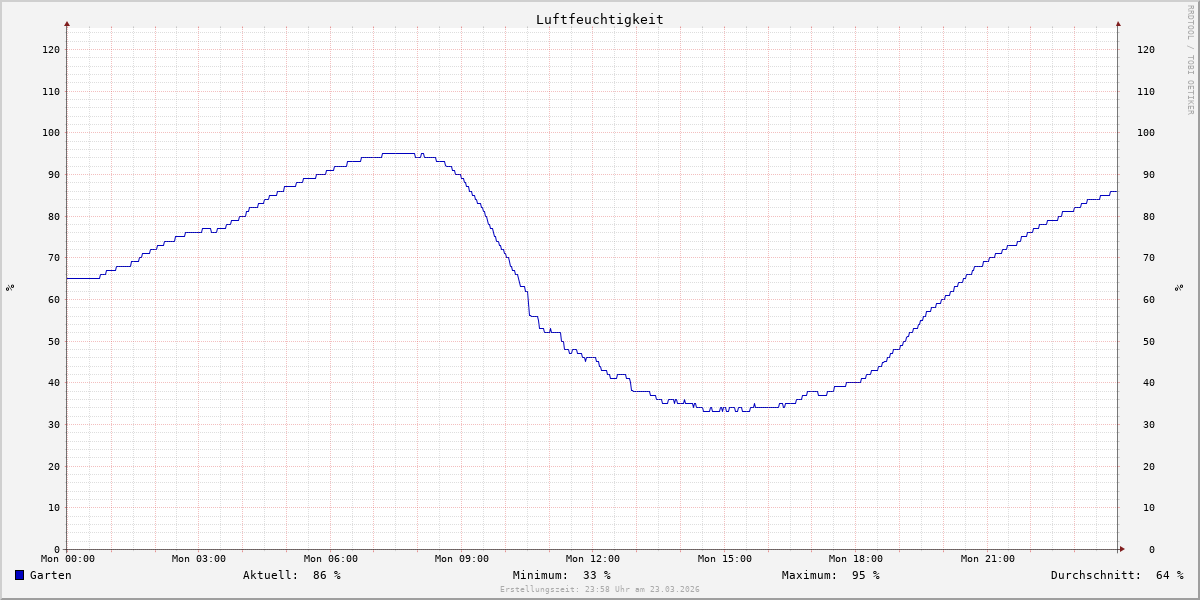Select the Mon 18:00 time label
Viewport: 1200px width, 600px height.
click(x=855, y=559)
